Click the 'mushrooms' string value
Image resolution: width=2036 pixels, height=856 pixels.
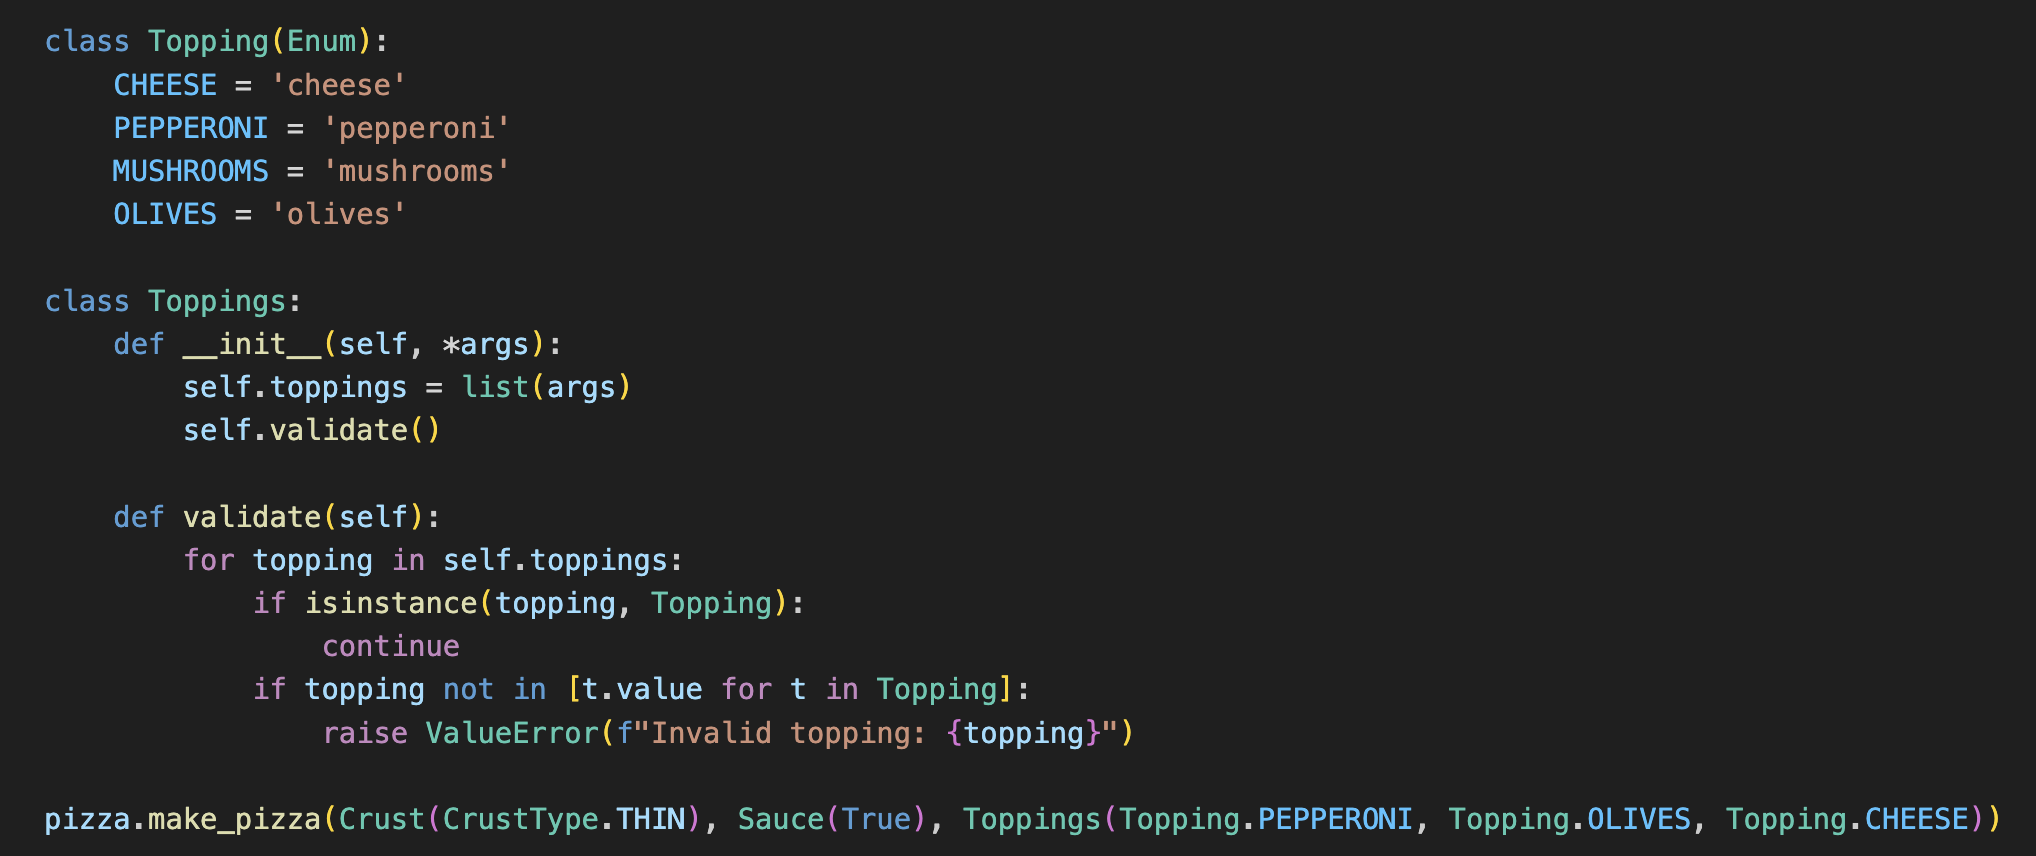click(x=416, y=171)
